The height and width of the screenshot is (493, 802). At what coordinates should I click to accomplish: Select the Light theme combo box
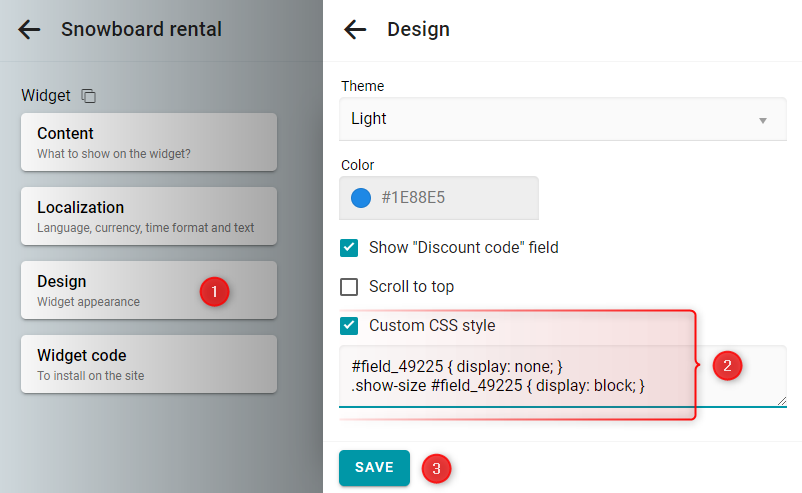(x=563, y=119)
